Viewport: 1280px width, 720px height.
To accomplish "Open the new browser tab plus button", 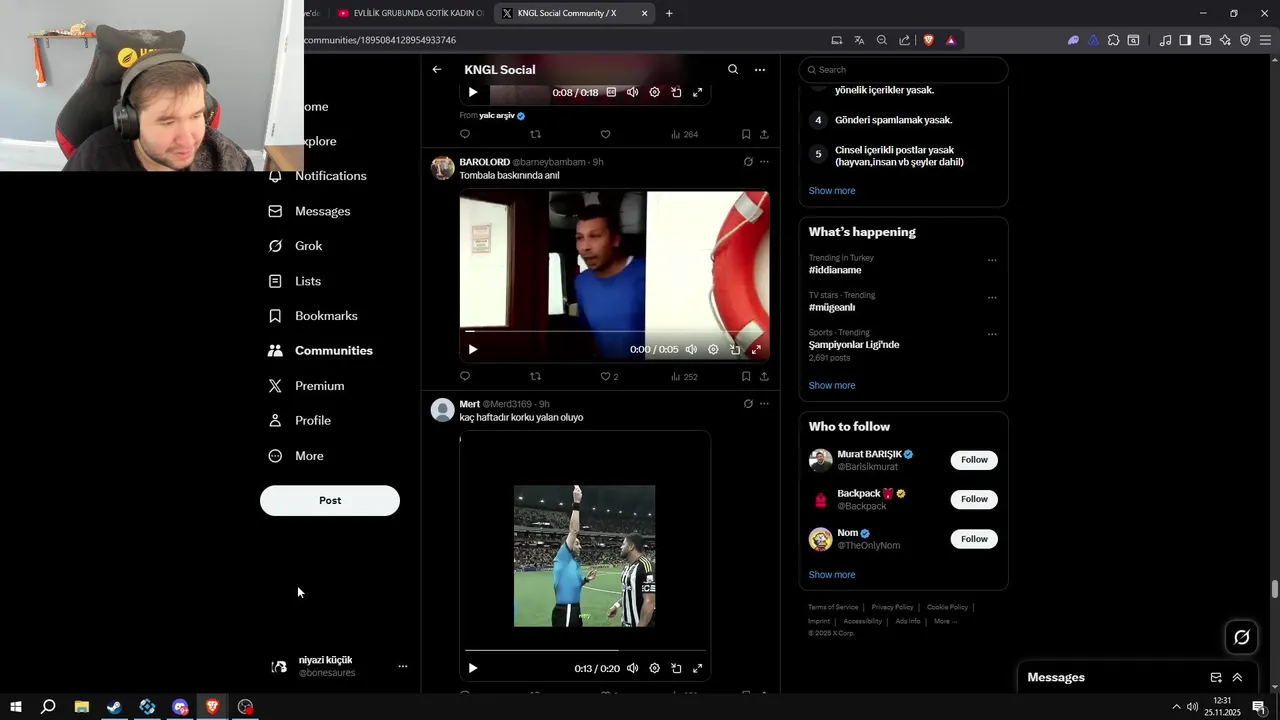I will (669, 13).
